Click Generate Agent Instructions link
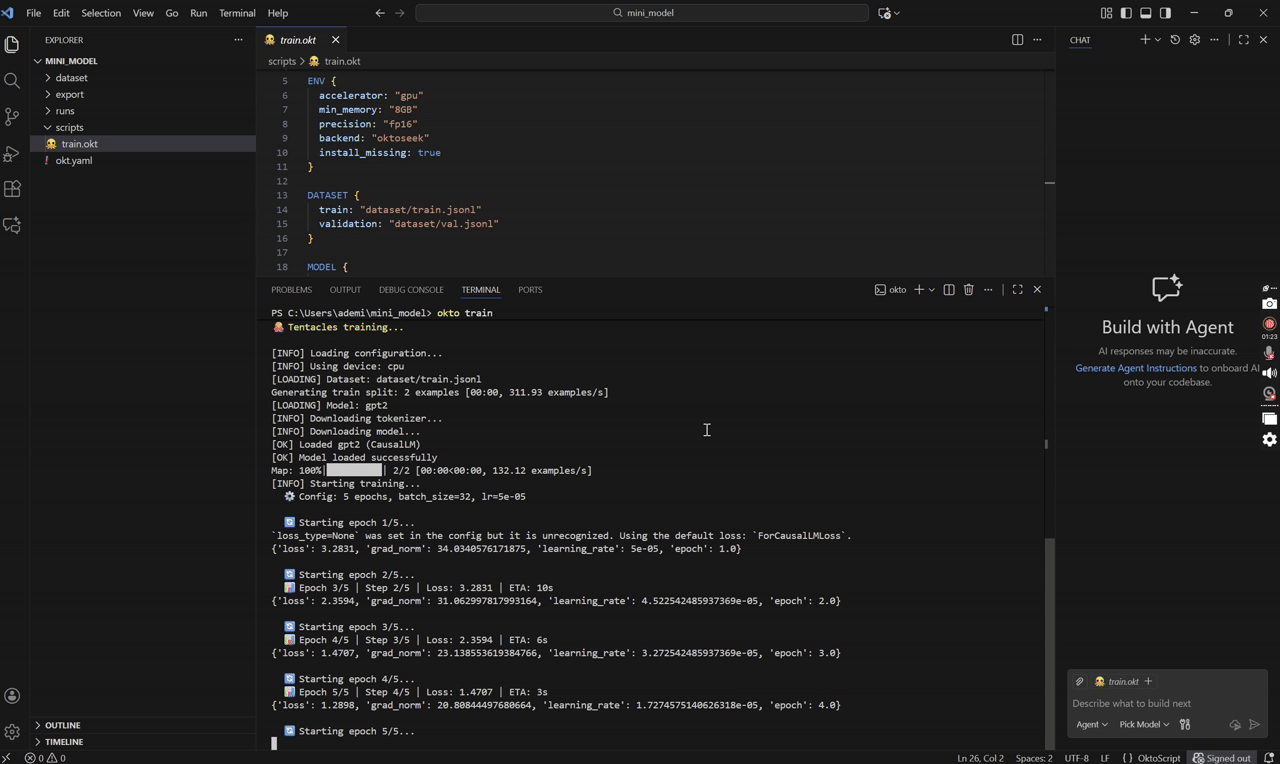The width and height of the screenshot is (1280, 764). pos(1135,368)
